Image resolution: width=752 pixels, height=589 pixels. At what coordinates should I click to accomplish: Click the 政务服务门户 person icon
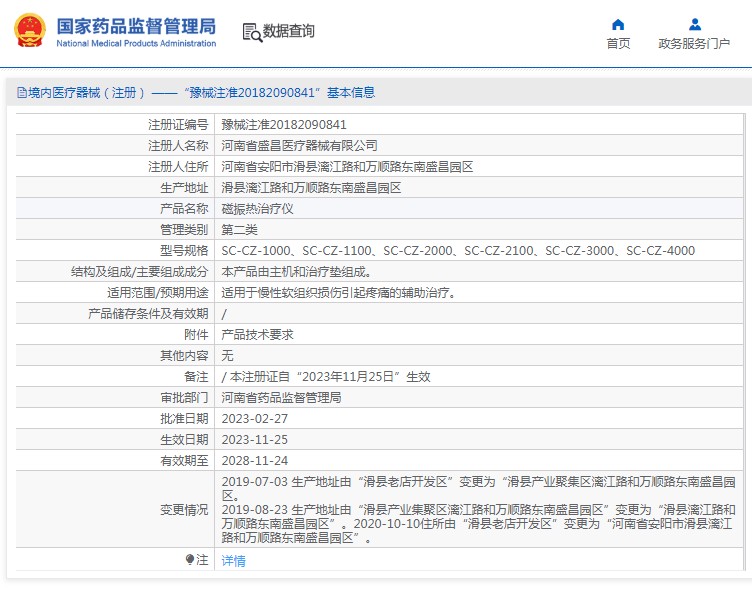coord(694,24)
